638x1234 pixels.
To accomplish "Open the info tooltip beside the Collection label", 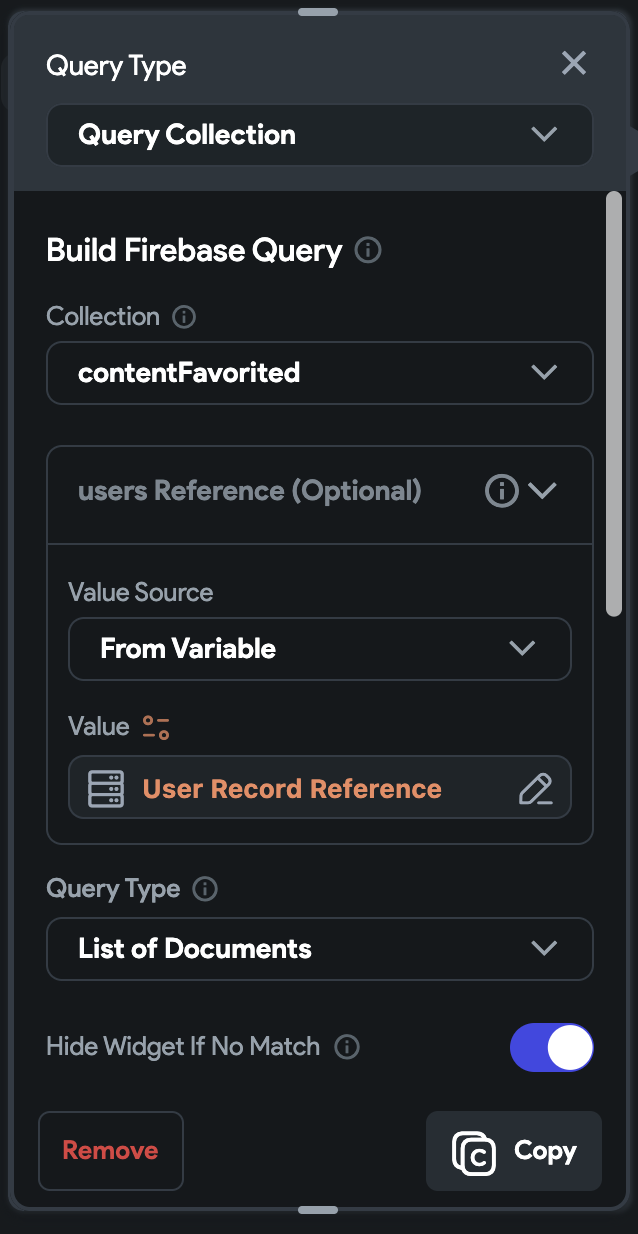I will [183, 317].
